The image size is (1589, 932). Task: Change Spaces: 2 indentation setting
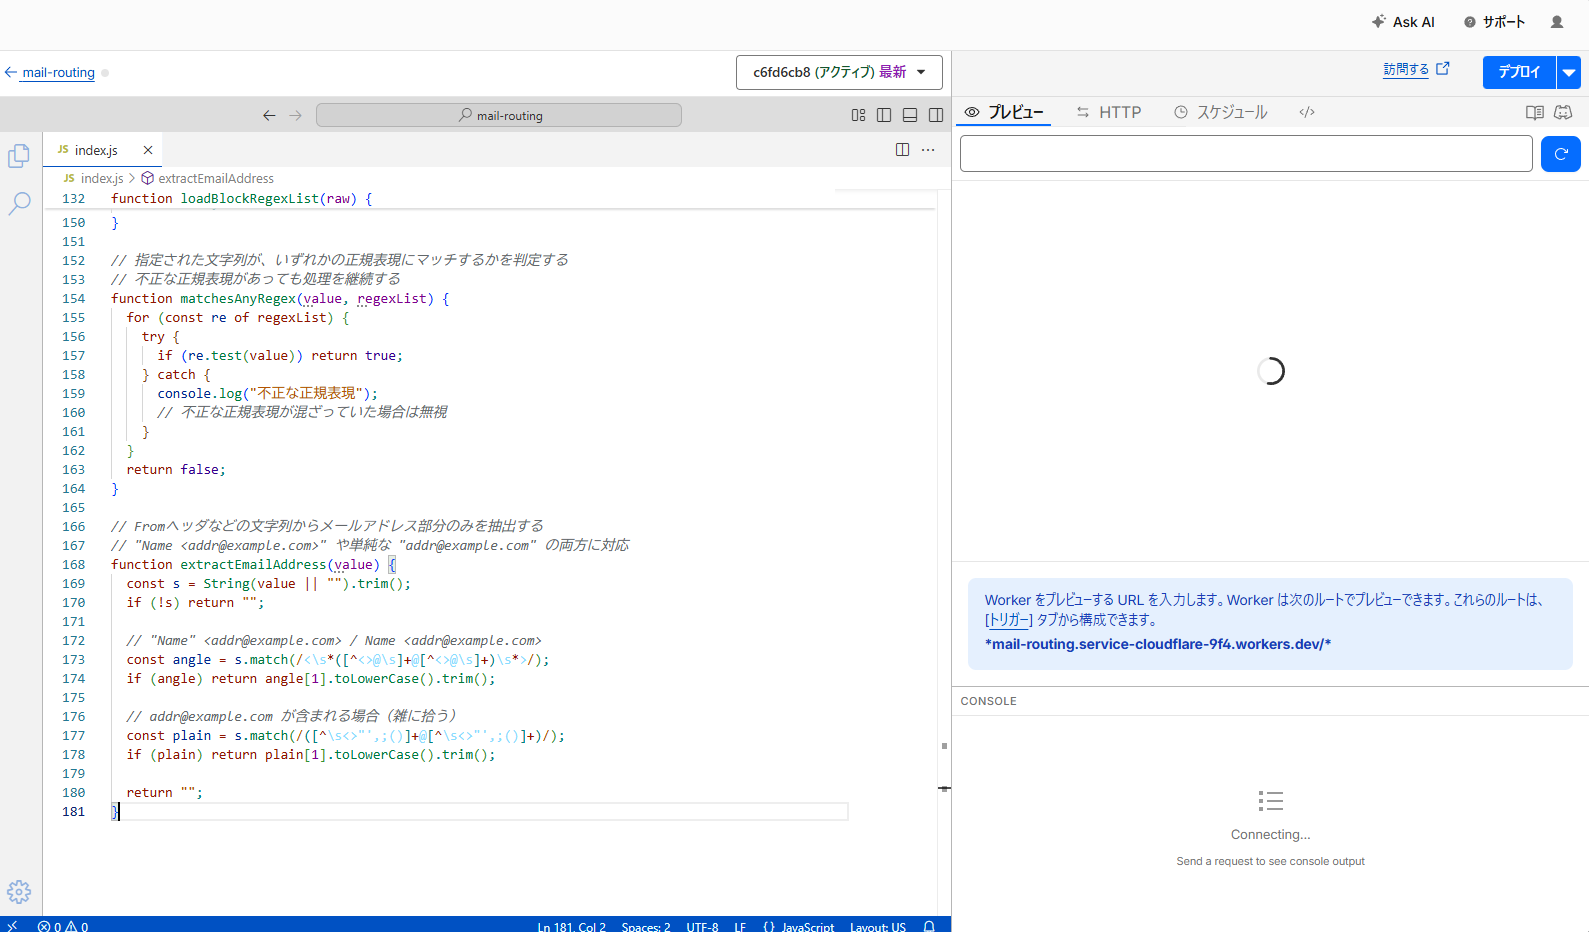tap(646, 926)
